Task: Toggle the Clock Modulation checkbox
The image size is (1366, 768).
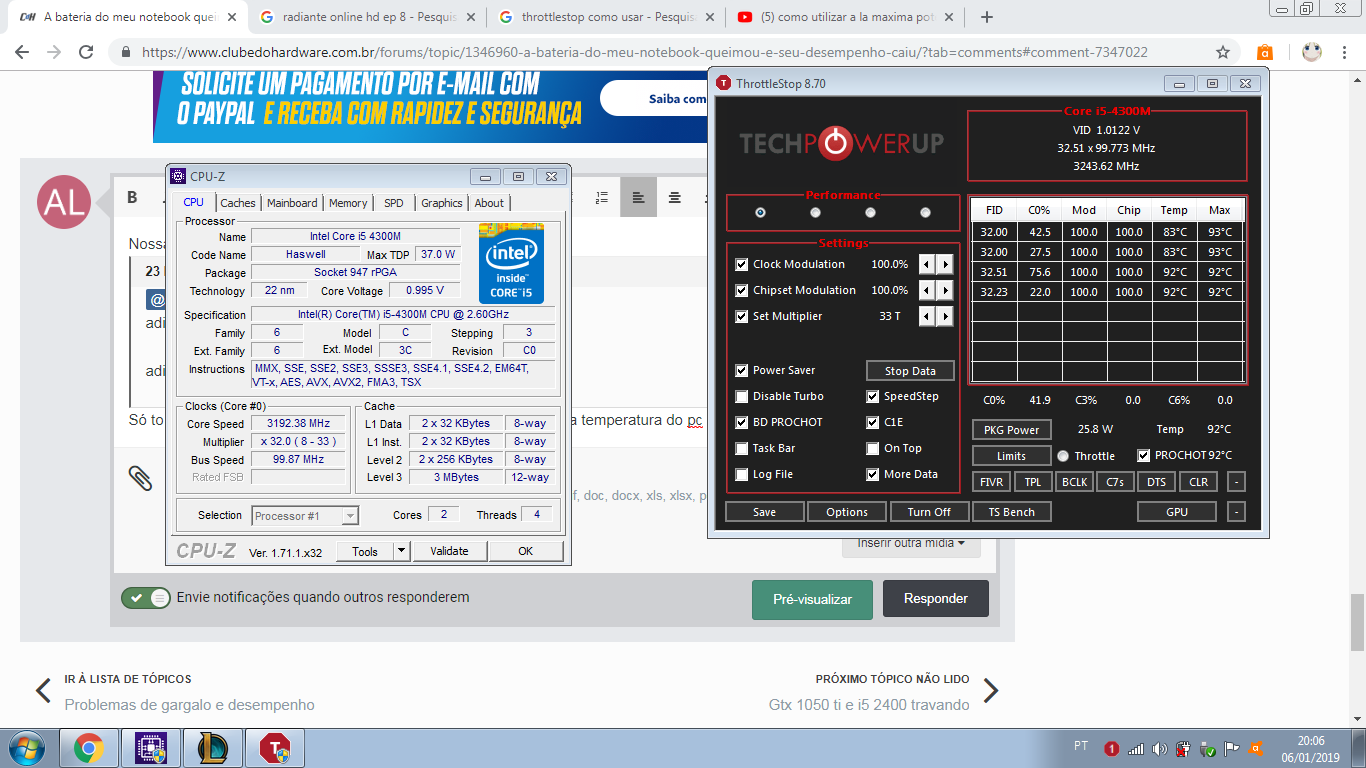Action: 741,264
